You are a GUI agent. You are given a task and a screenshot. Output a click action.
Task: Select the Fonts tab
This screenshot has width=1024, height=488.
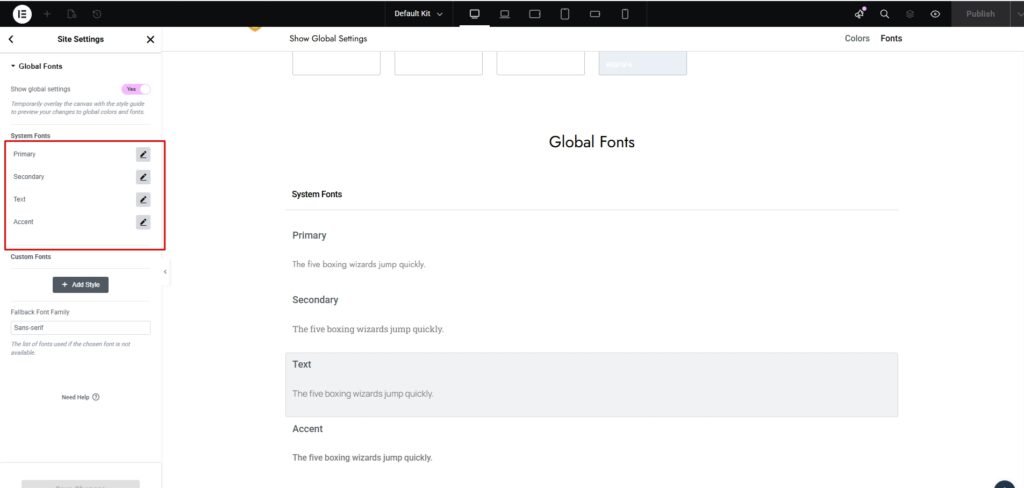click(x=891, y=39)
